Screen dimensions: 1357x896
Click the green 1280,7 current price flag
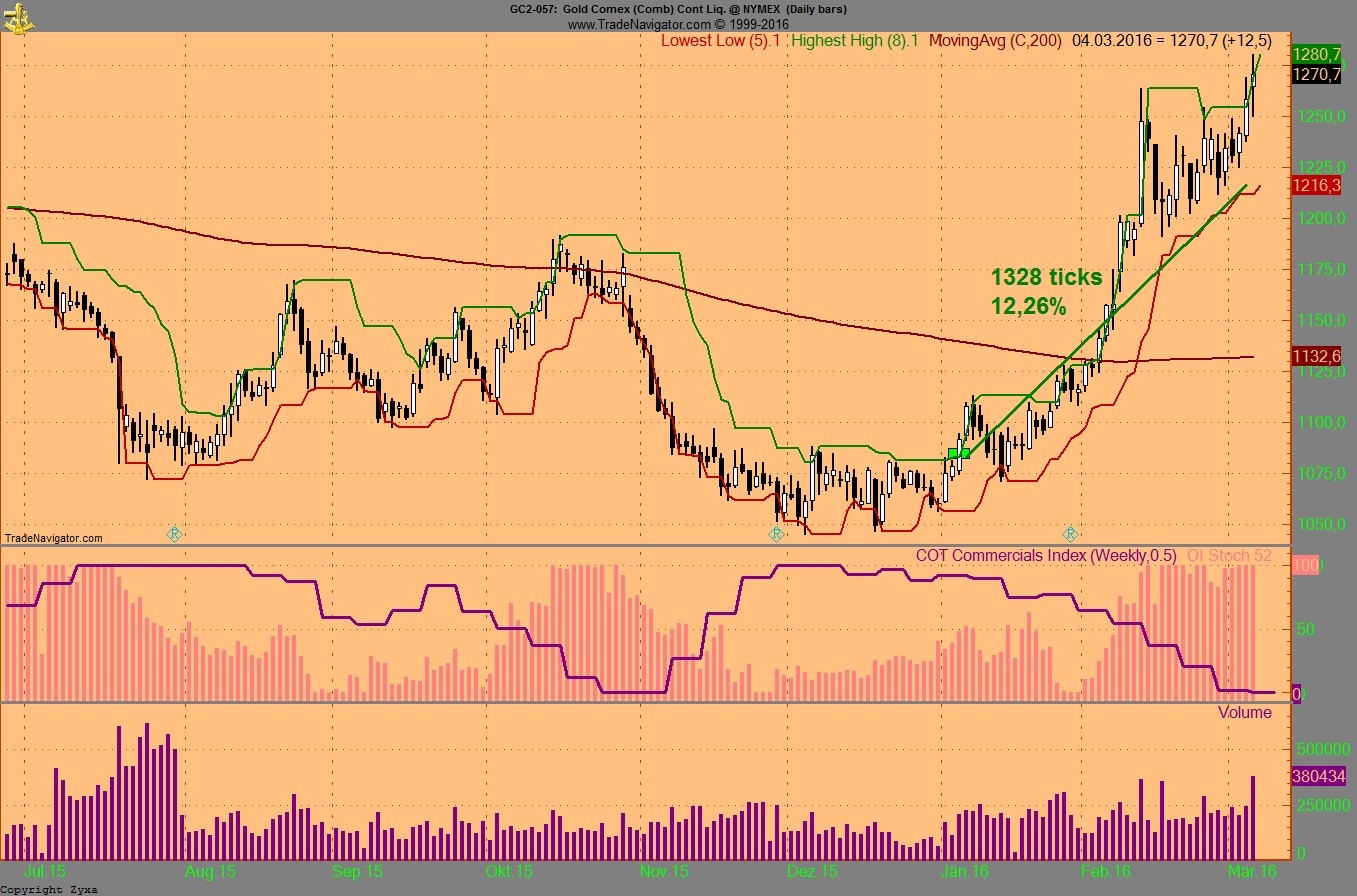[x=1317, y=55]
